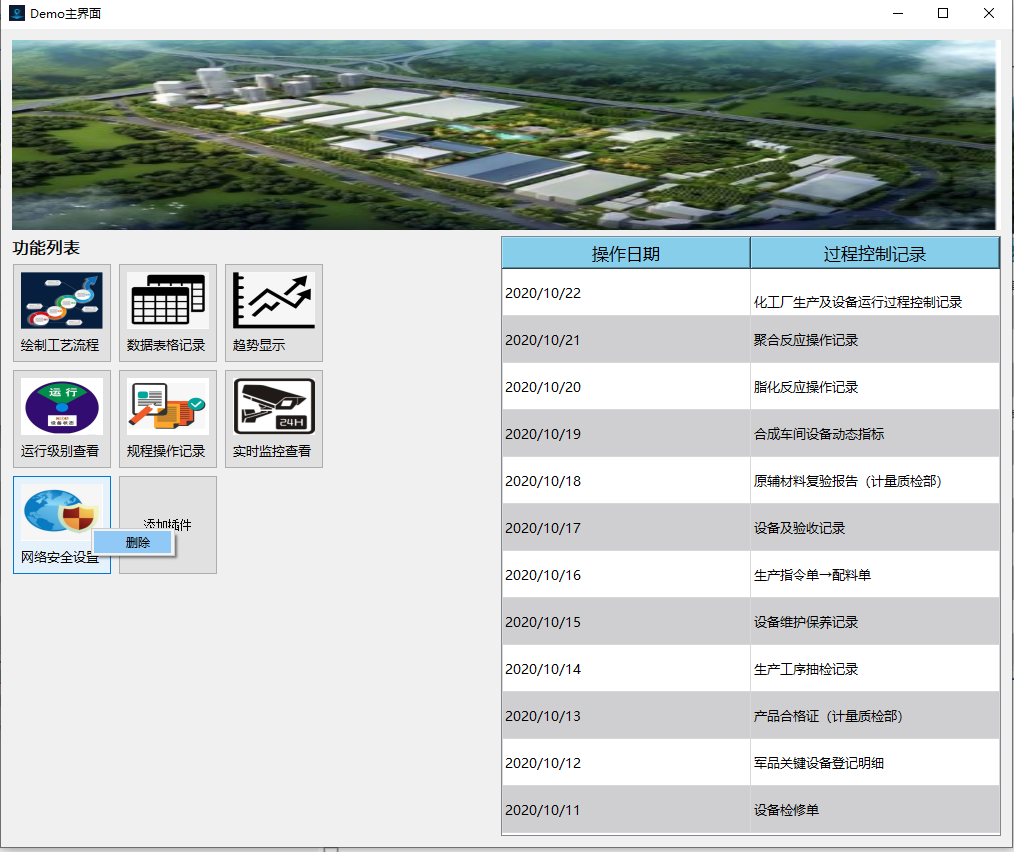Select date cell 2020/10/20
This screenshot has width=1014, height=852.
click(x=626, y=387)
